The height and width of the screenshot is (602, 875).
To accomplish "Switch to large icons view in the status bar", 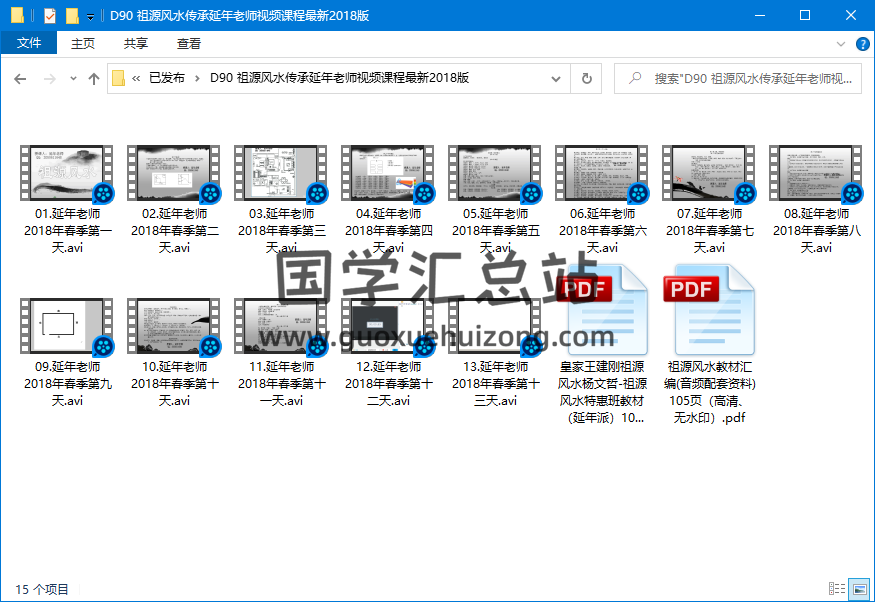I will 857,589.
